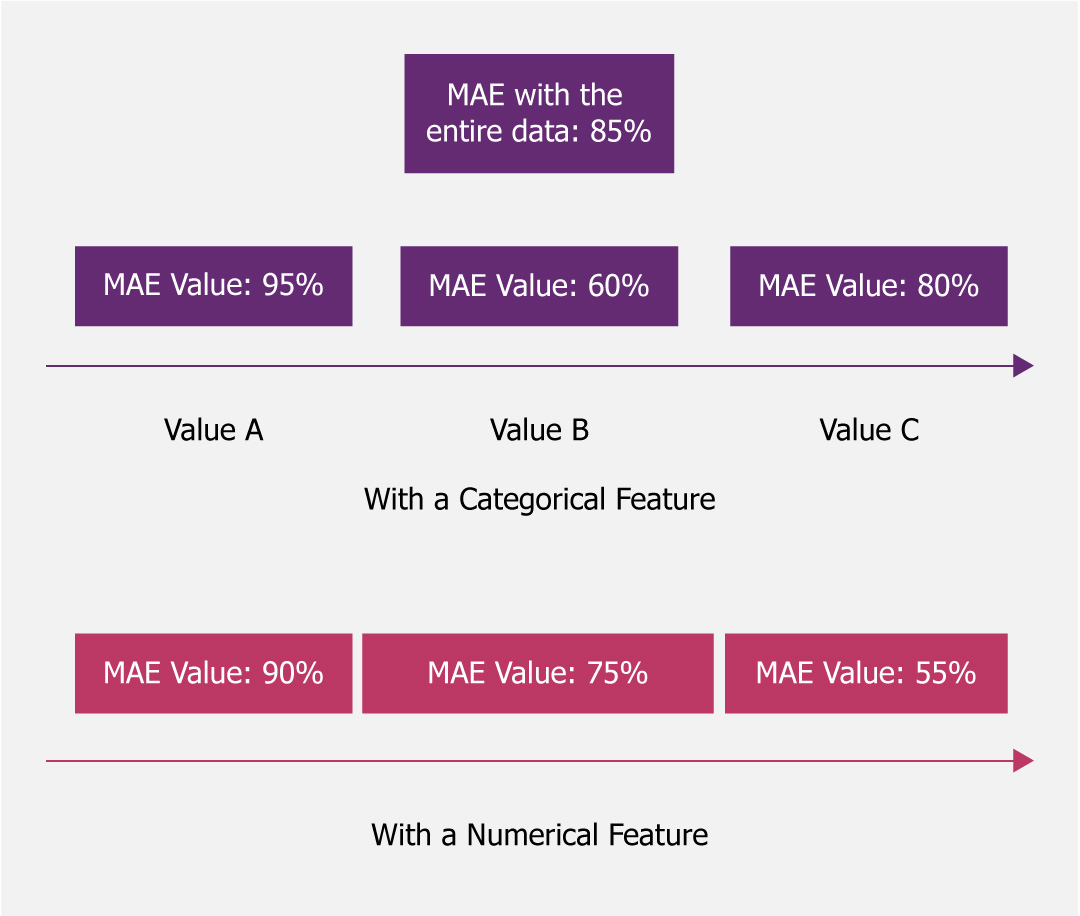Select the 'Value B' axis label

[x=539, y=430]
